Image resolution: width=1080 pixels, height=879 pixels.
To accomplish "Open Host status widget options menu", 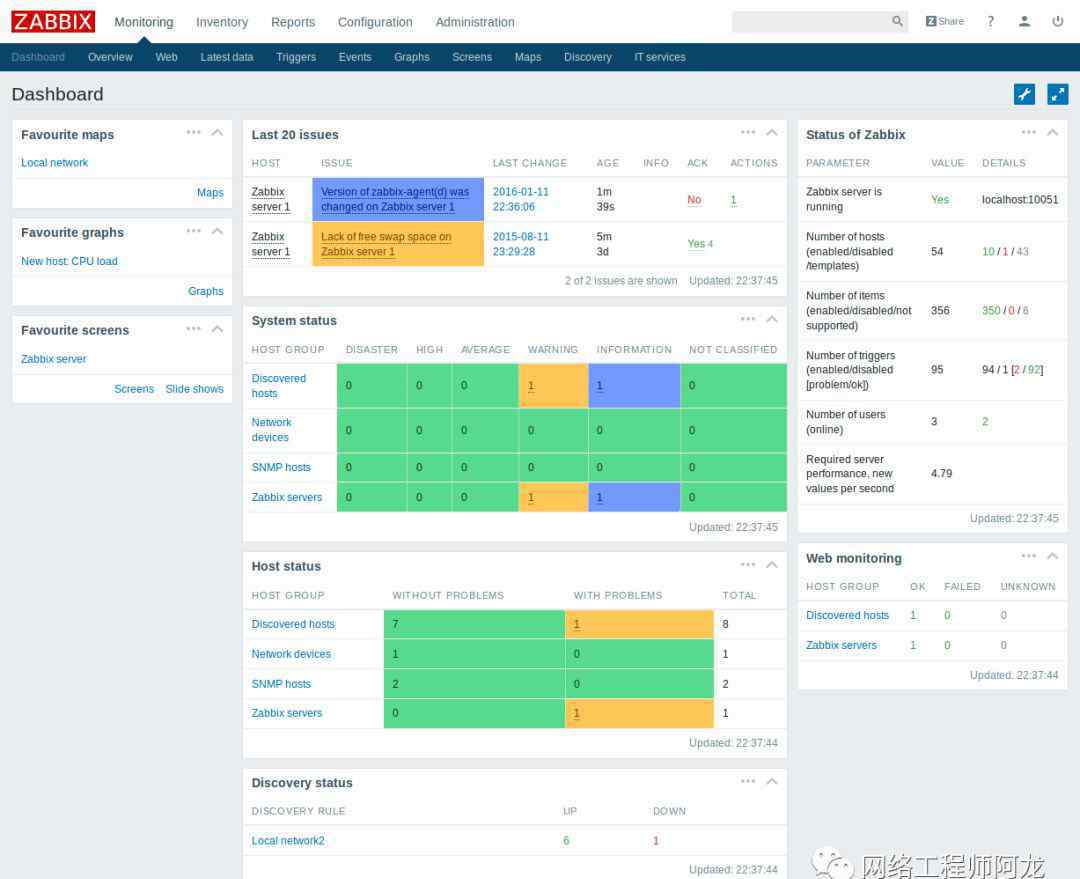I will [x=748, y=564].
